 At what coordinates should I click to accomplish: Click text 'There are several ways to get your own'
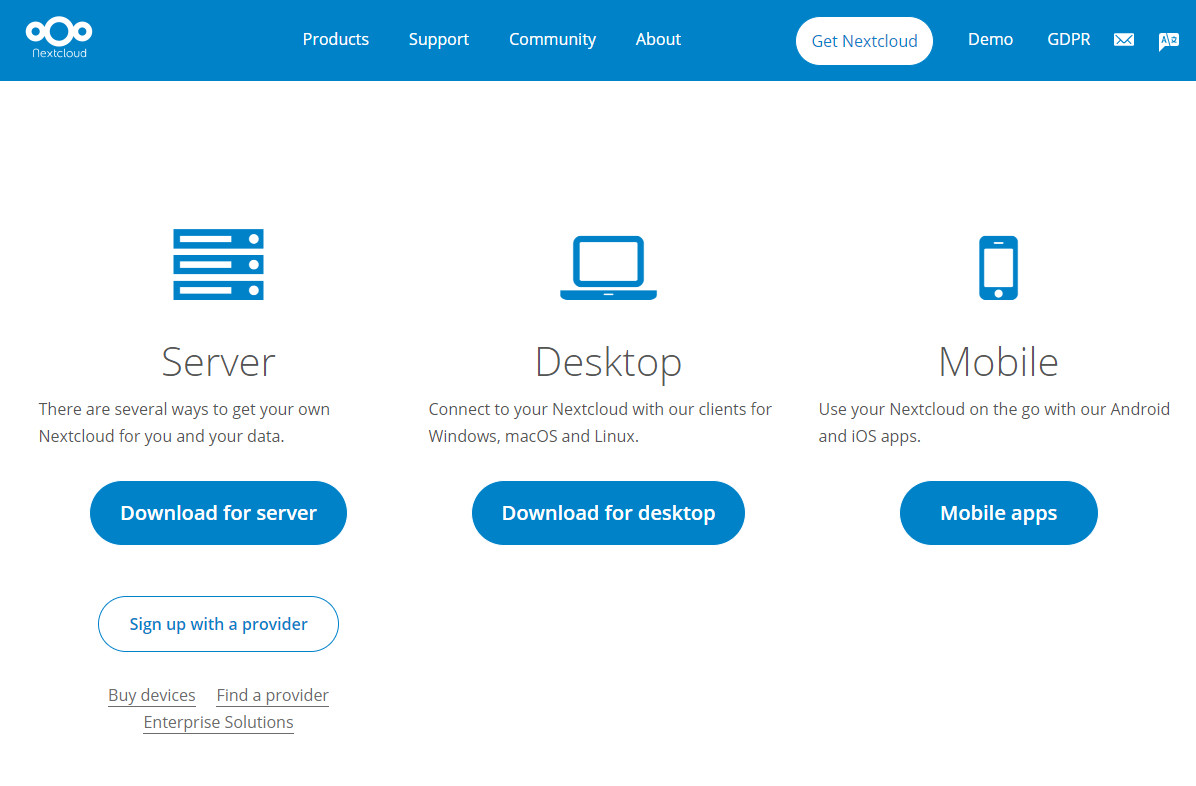click(184, 410)
